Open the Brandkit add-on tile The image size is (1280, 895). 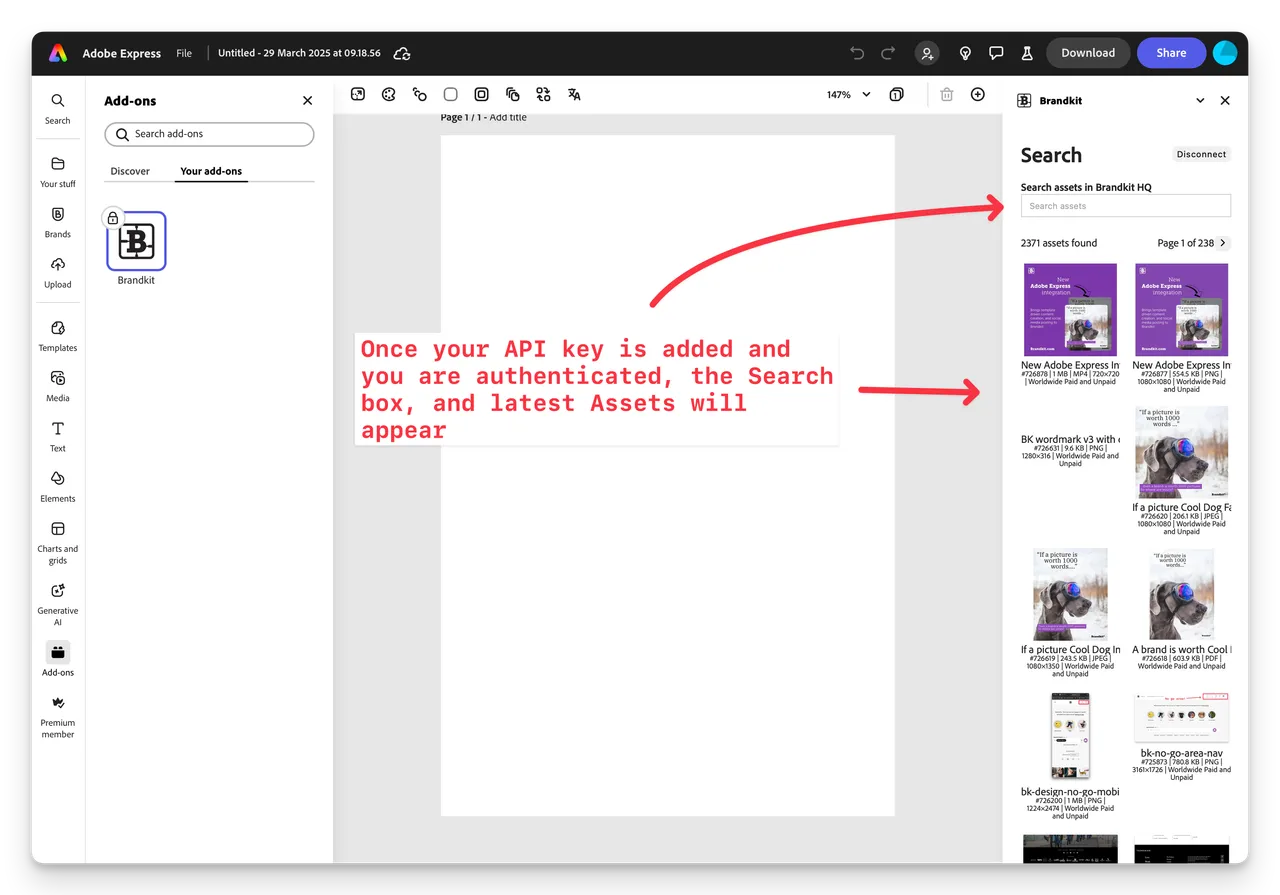(137, 241)
